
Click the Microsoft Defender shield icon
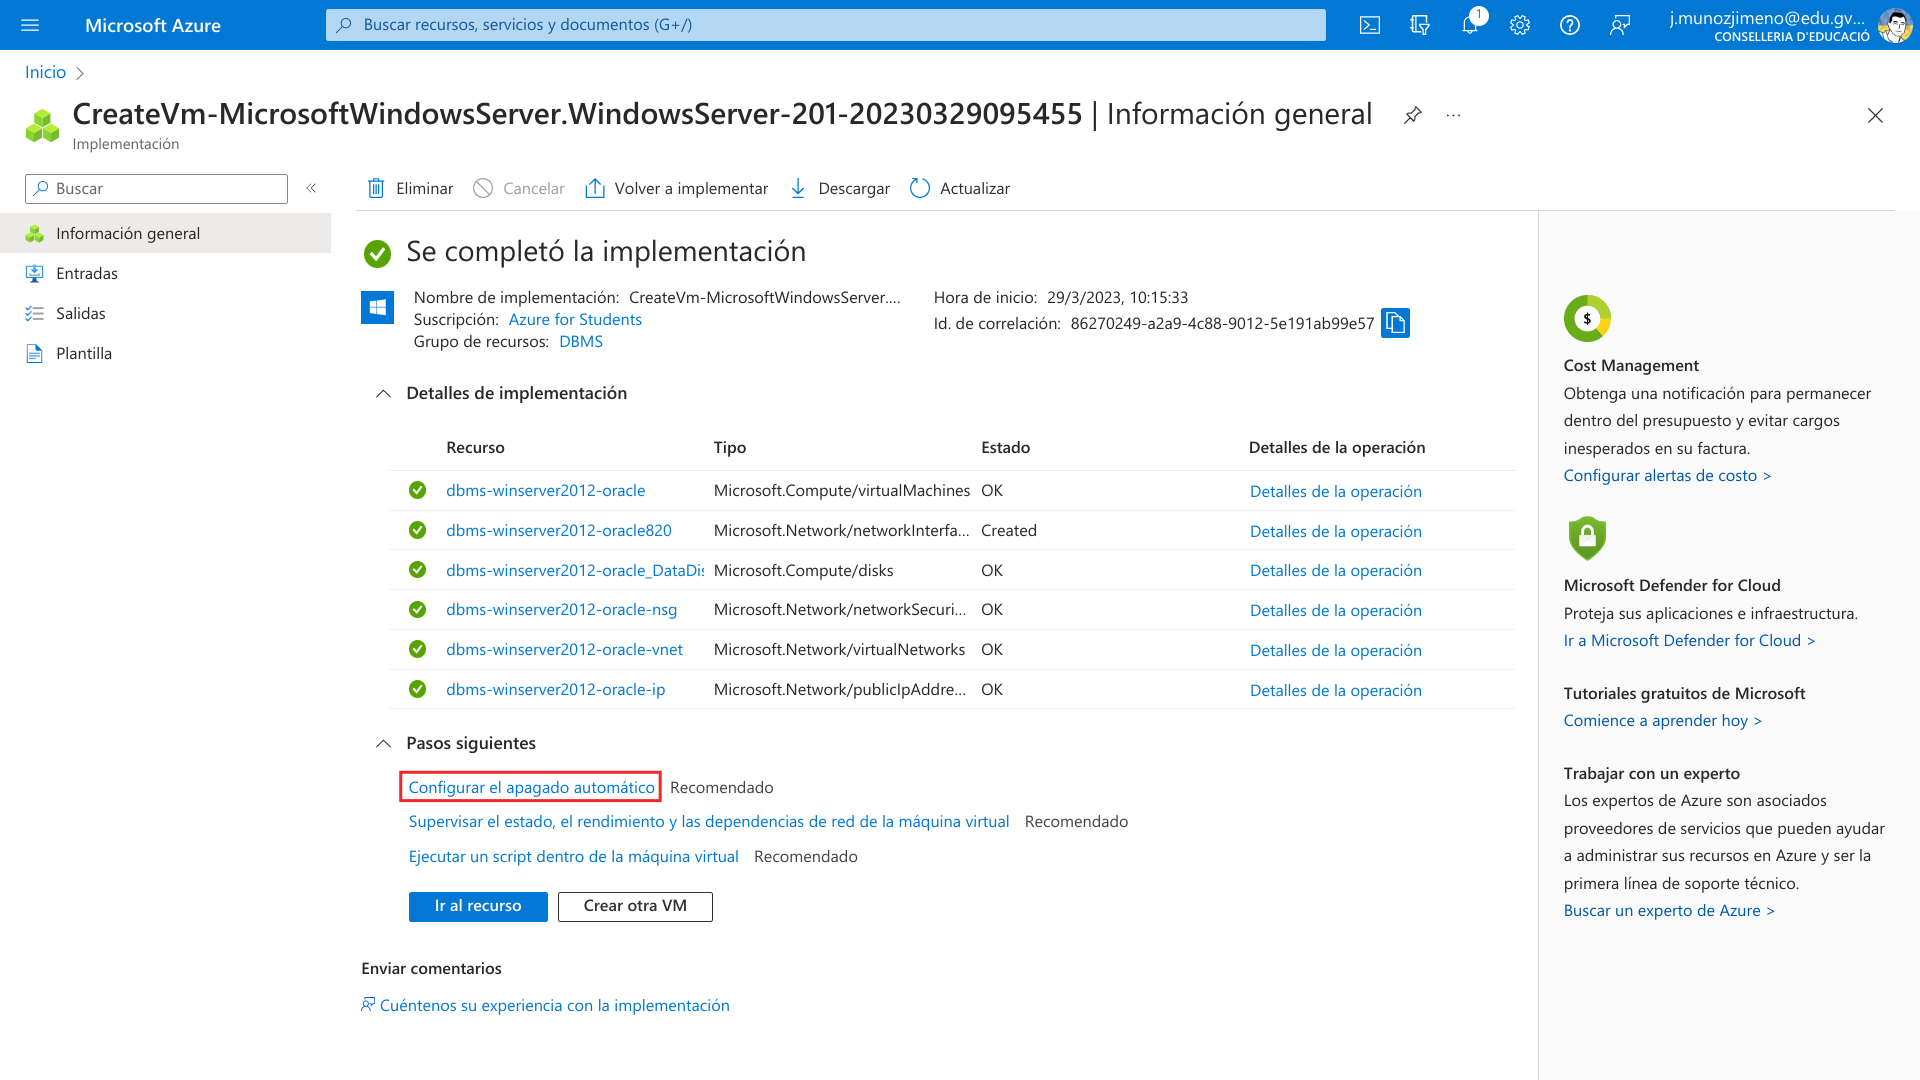click(x=1587, y=538)
